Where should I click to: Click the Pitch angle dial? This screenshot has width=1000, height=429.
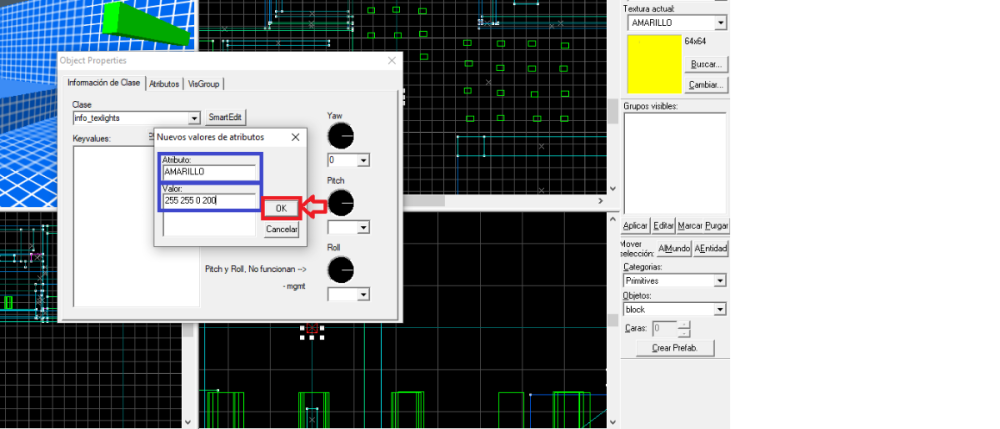[341, 203]
